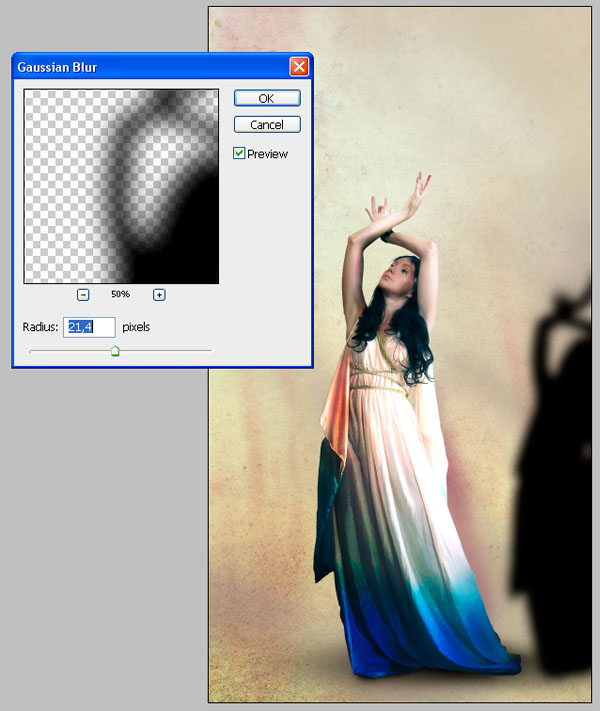This screenshot has height=711, width=600.
Task: Cancel the Gaussian Blur dialog
Action: pos(267,125)
